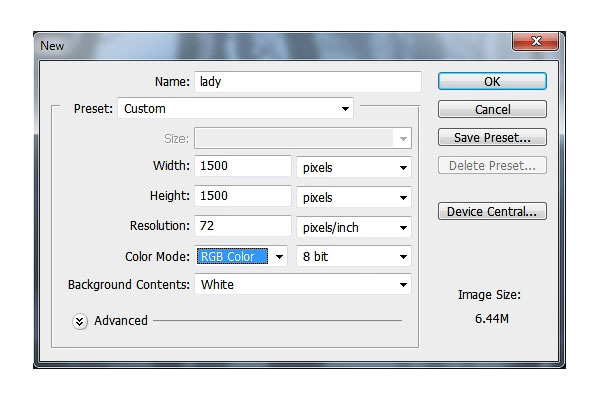Click the Cancel button

coord(492,109)
